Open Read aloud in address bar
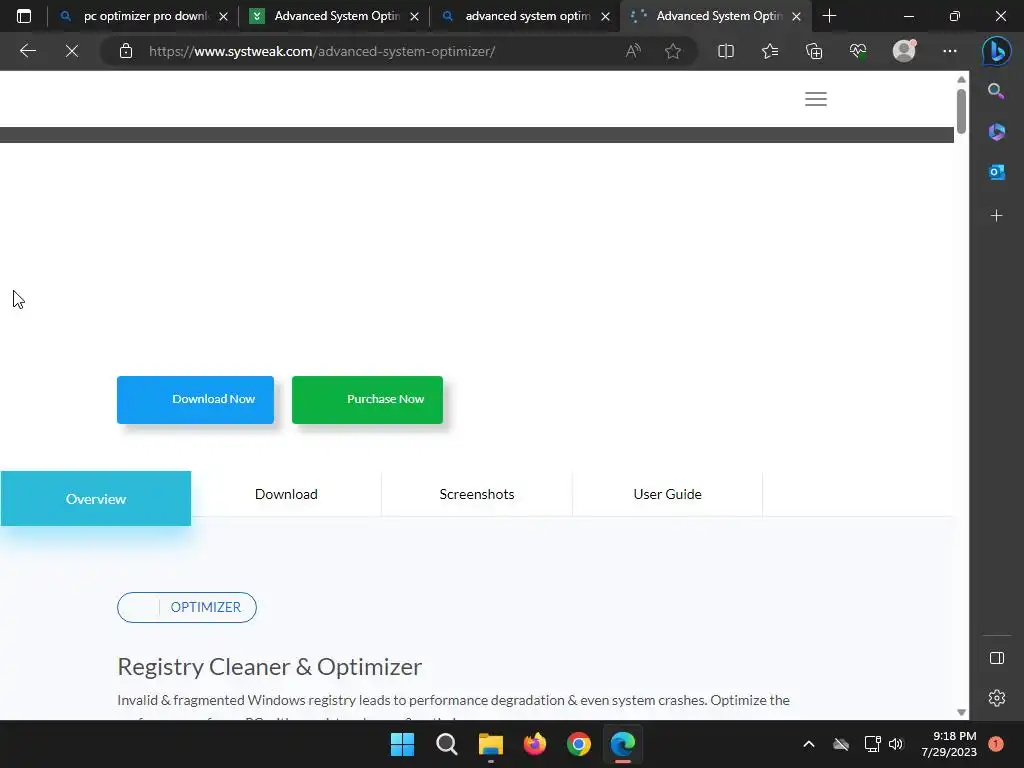This screenshot has width=1024, height=768. tap(633, 51)
